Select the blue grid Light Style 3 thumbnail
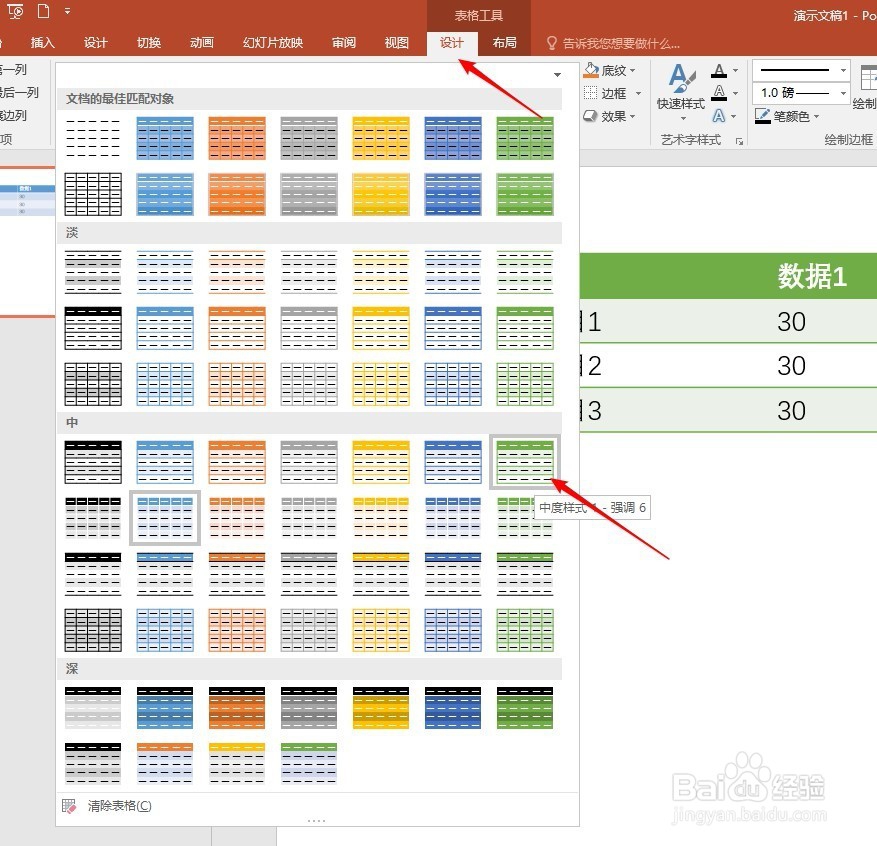This screenshot has height=846, width=877. pos(165,384)
